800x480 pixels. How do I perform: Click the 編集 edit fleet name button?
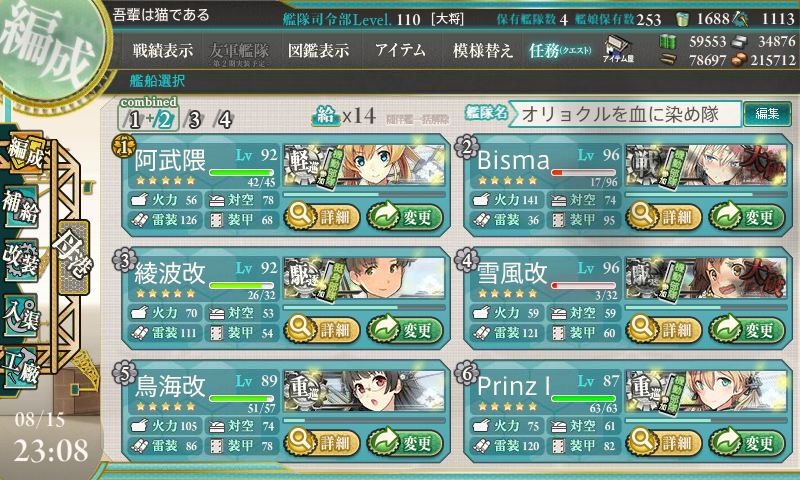[x=767, y=113]
